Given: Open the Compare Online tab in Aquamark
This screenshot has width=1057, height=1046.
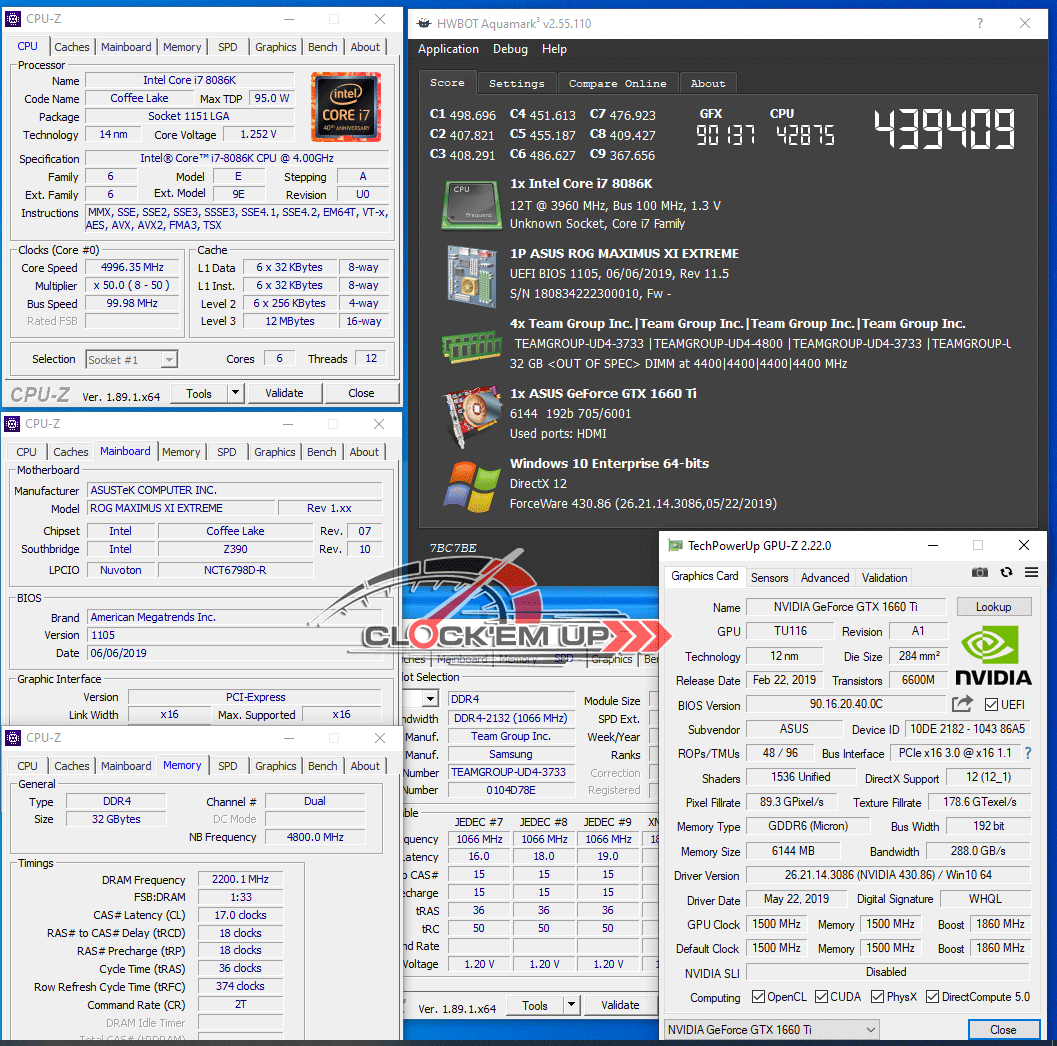Looking at the screenshot, I should click(x=617, y=83).
